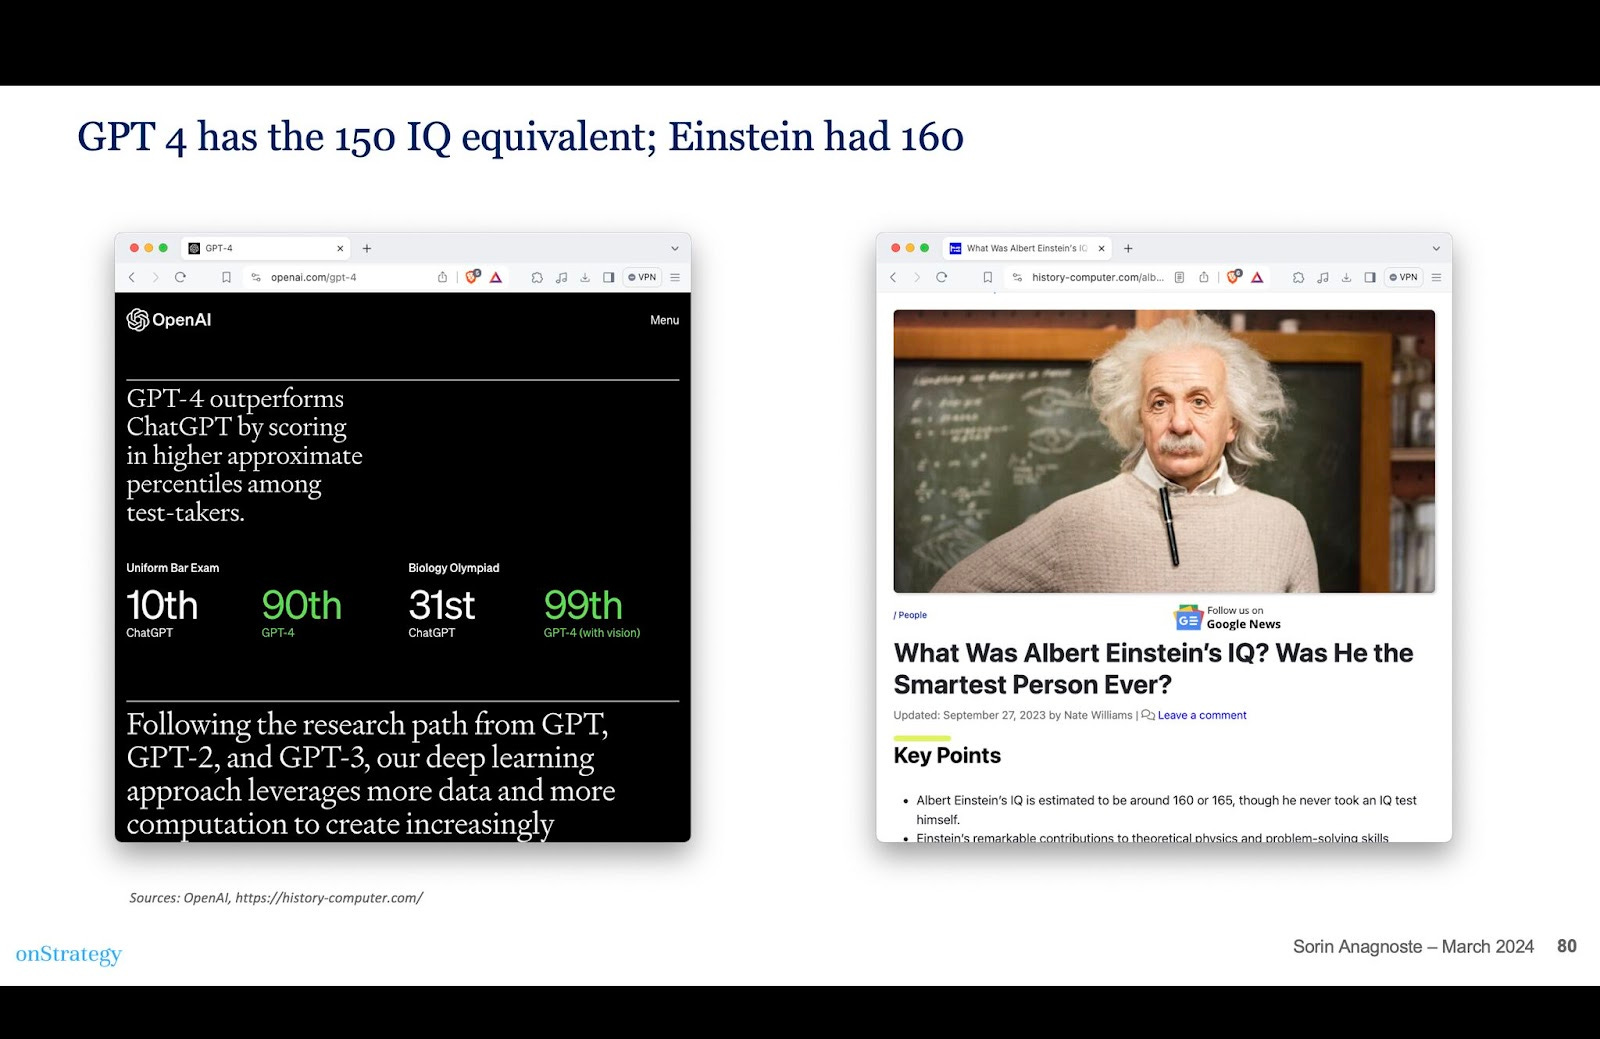This screenshot has width=1600, height=1039.
Task: Open extensions puzzle icon in the OpenAI window
Action: [x=537, y=278]
